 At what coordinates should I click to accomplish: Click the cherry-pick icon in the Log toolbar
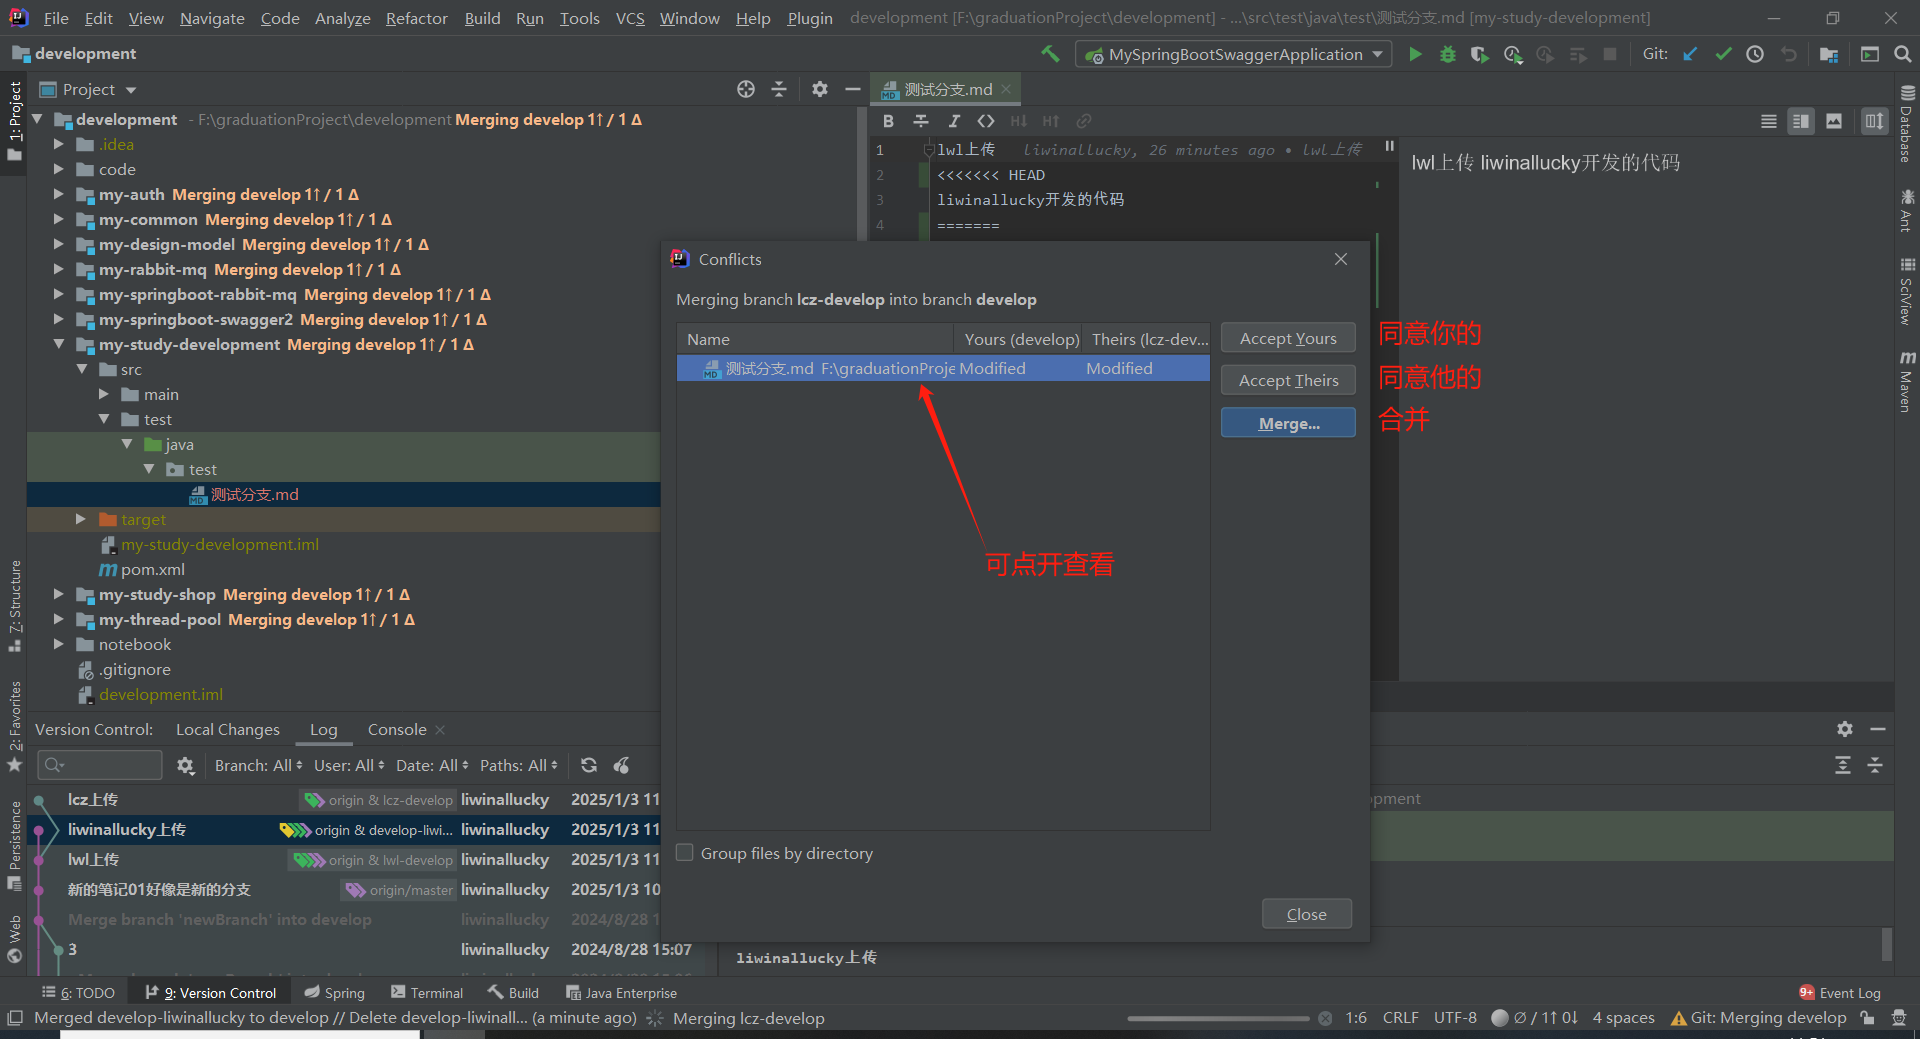[x=622, y=765]
